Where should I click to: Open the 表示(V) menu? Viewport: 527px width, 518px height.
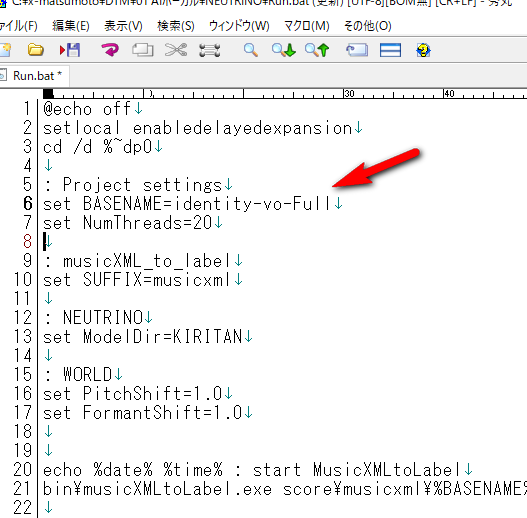click(x=123, y=26)
